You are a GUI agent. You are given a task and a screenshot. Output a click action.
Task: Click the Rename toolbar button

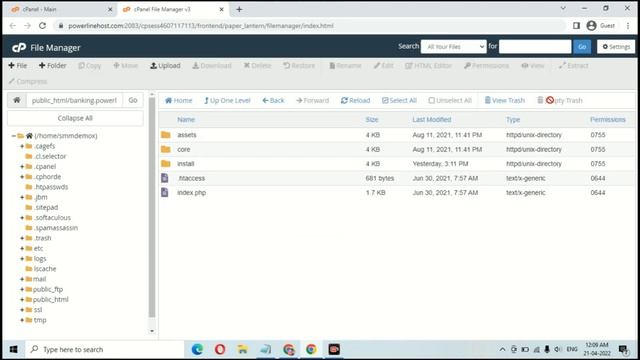coord(345,66)
